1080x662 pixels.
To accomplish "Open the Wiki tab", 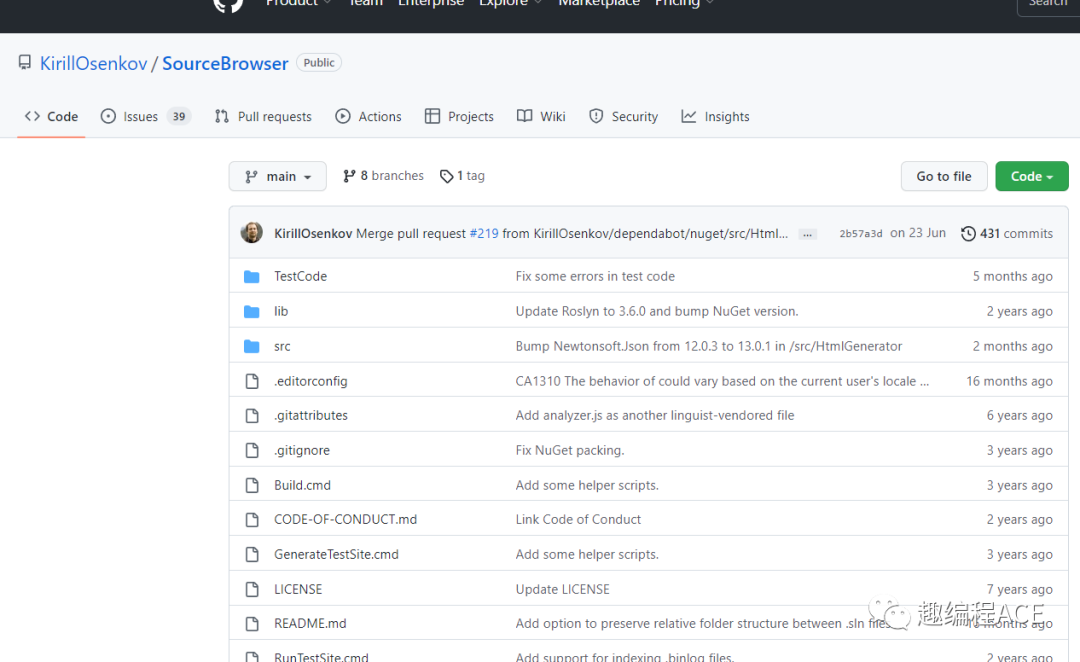I will (x=541, y=116).
